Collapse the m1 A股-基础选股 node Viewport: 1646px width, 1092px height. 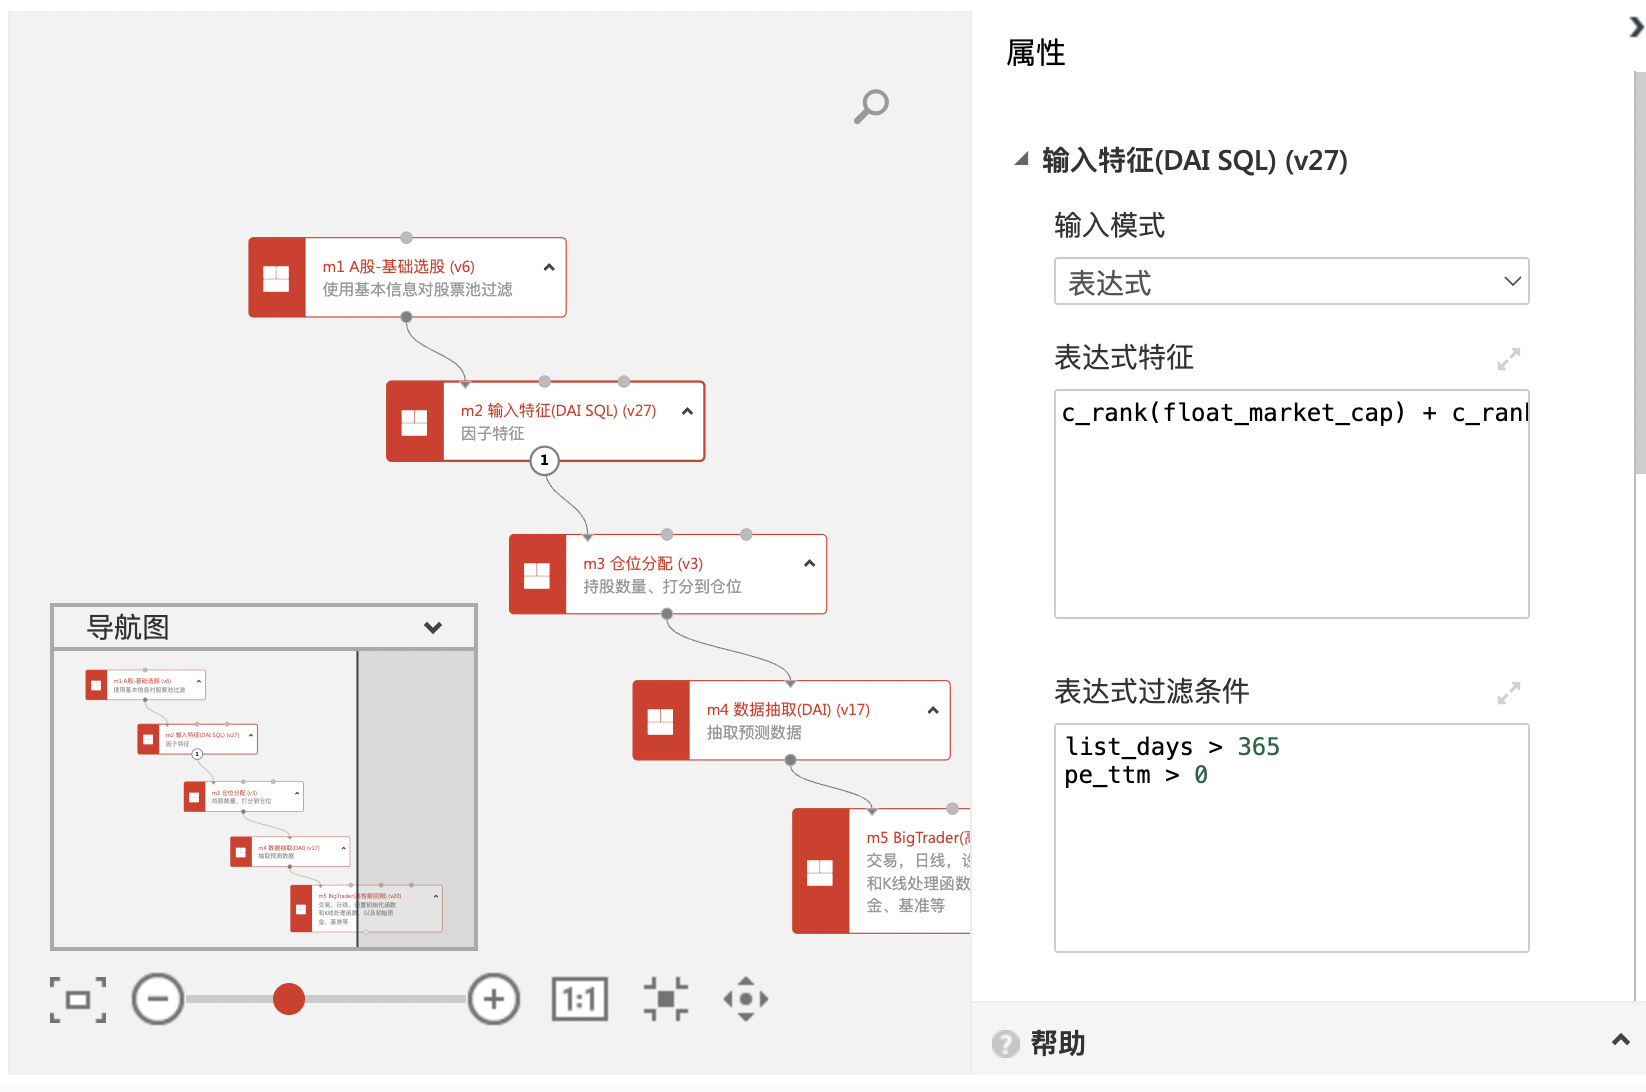click(x=549, y=267)
